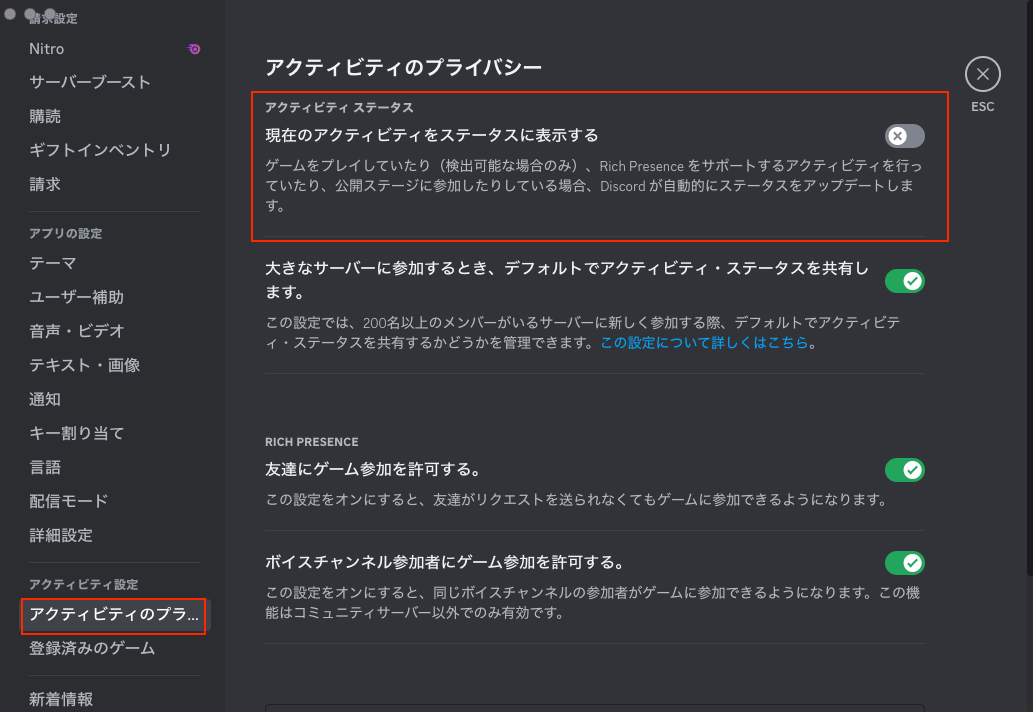Open the テーマ settings
This screenshot has height=712, width=1033.
click(53, 263)
